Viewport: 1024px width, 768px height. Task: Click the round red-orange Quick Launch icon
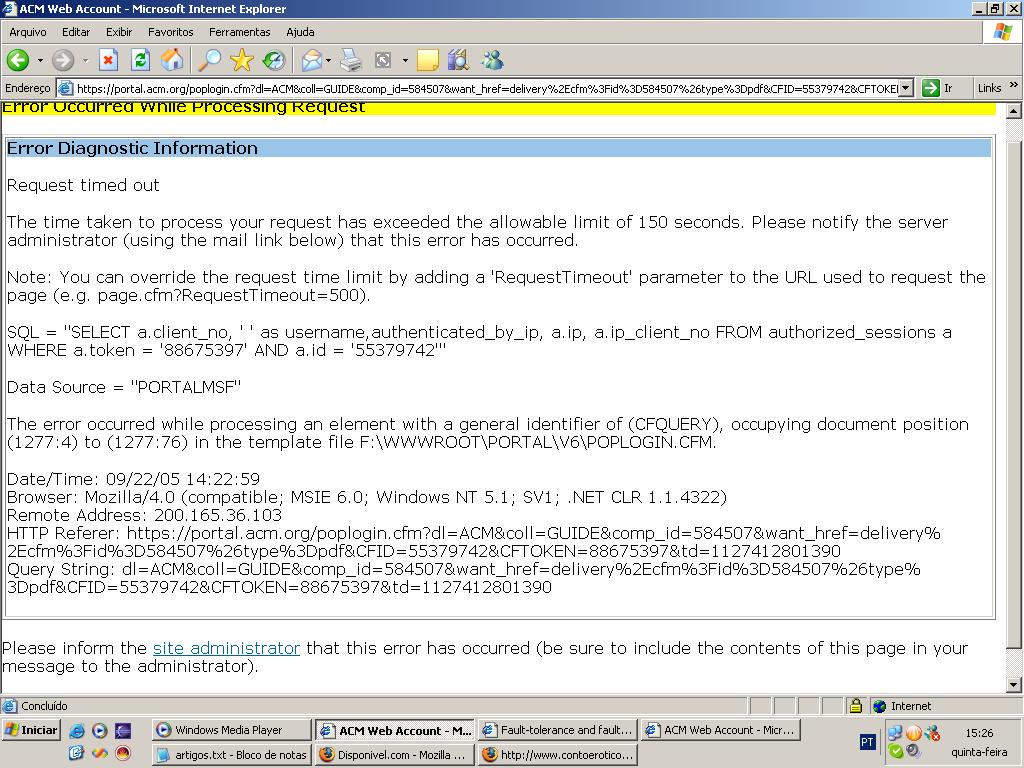[x=122, y=753]
